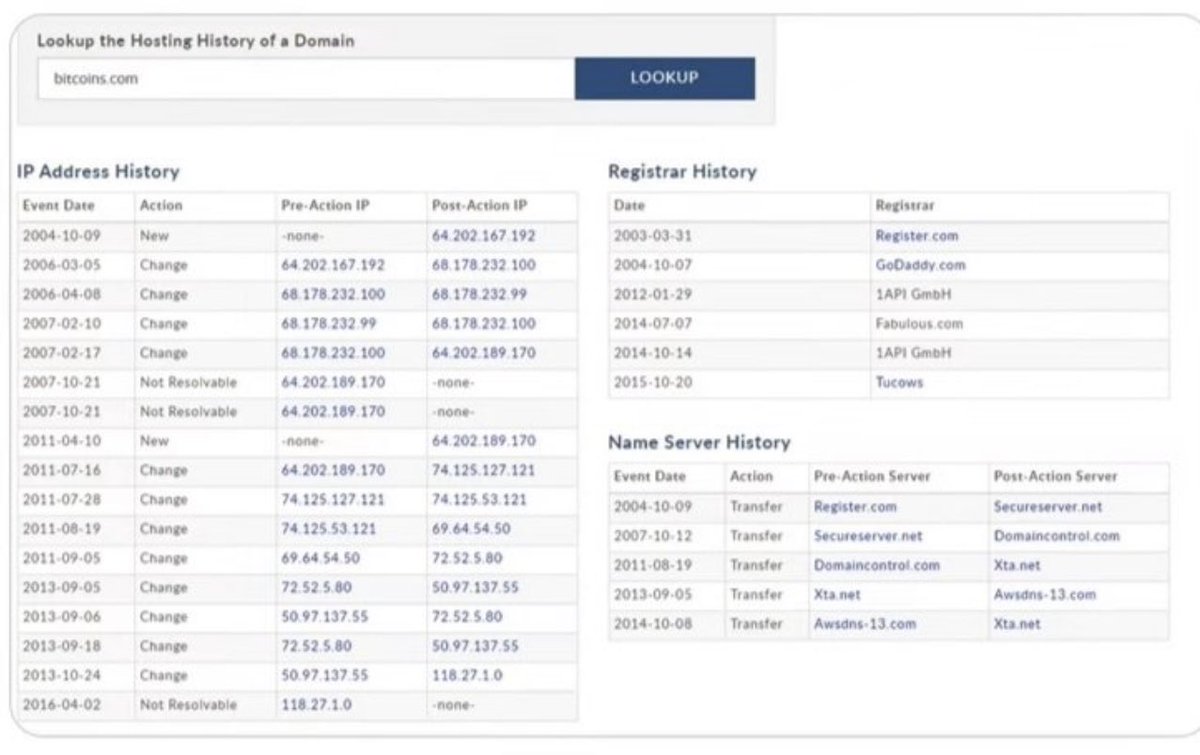The height and width of the screenshot is (755, 1200).
Task: Click the date 2007-10-12 in Name Server History
Action: pyautogui.click(x=652, y=536)
